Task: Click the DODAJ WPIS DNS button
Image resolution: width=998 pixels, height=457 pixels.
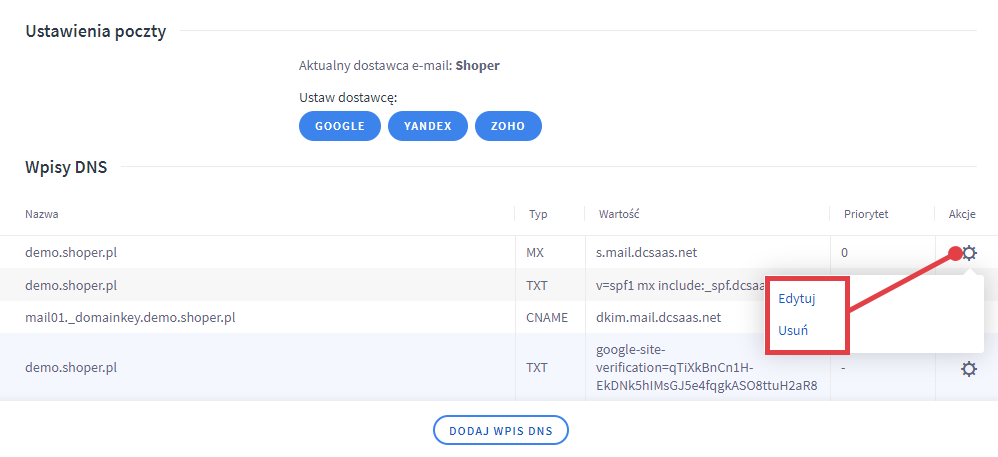Action: coord(500,429)
